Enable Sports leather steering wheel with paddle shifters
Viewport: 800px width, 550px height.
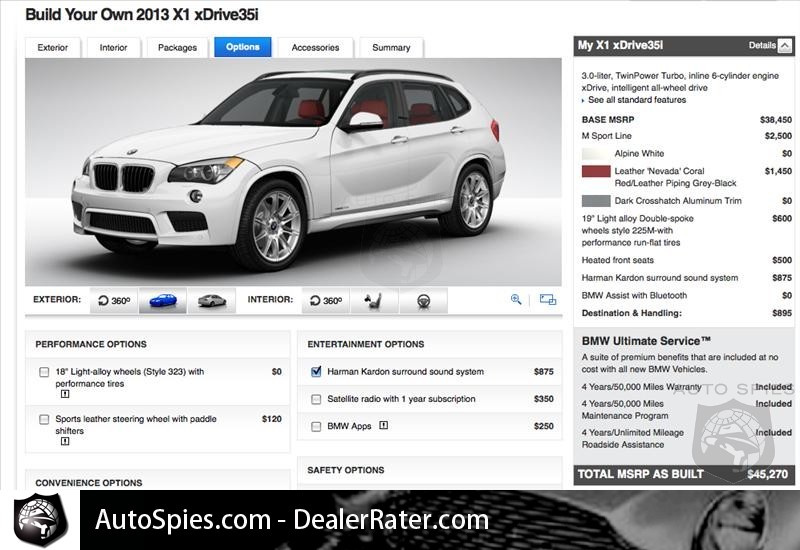(44, 419)
